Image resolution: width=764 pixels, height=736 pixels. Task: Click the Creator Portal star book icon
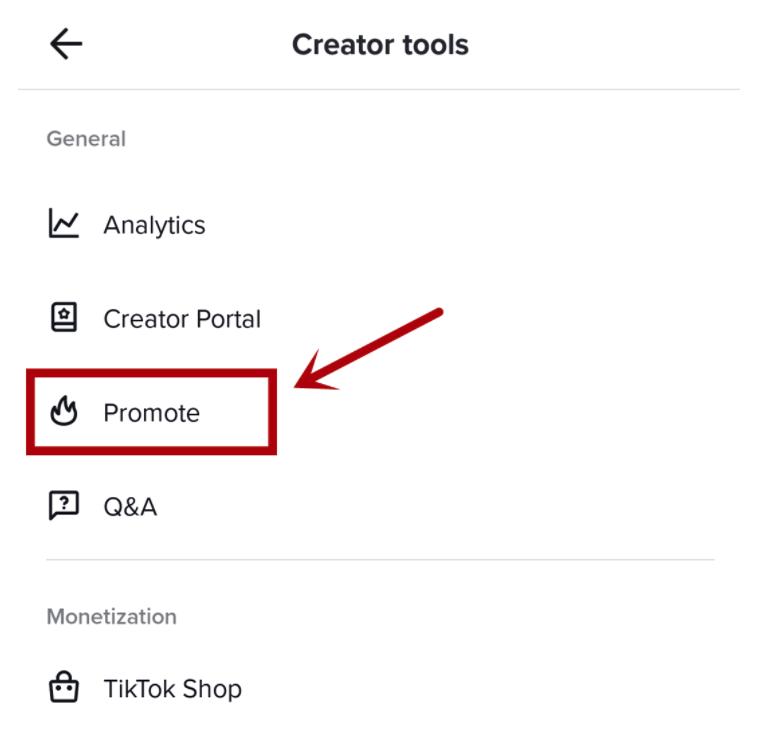point(63,318)
